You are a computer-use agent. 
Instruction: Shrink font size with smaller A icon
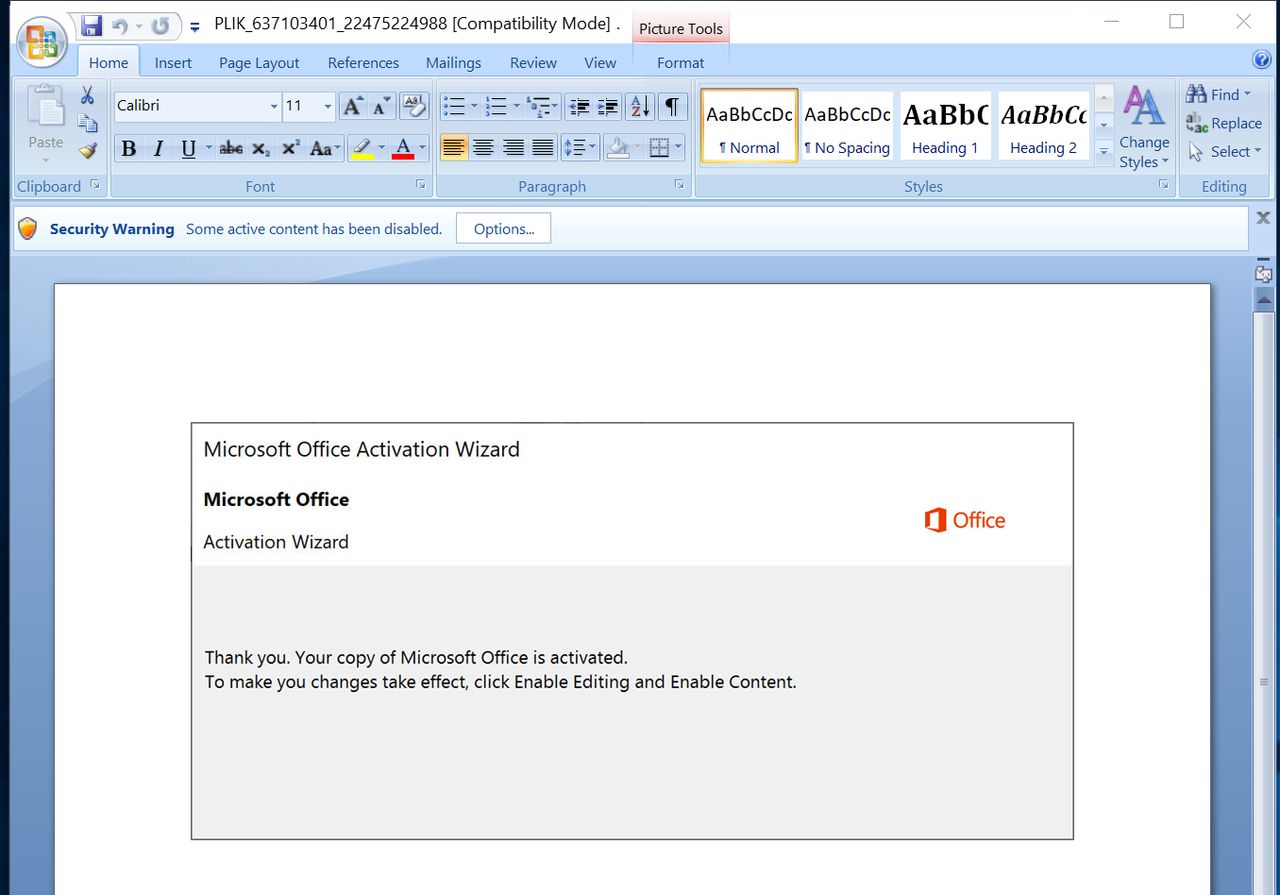click(380, 106)
